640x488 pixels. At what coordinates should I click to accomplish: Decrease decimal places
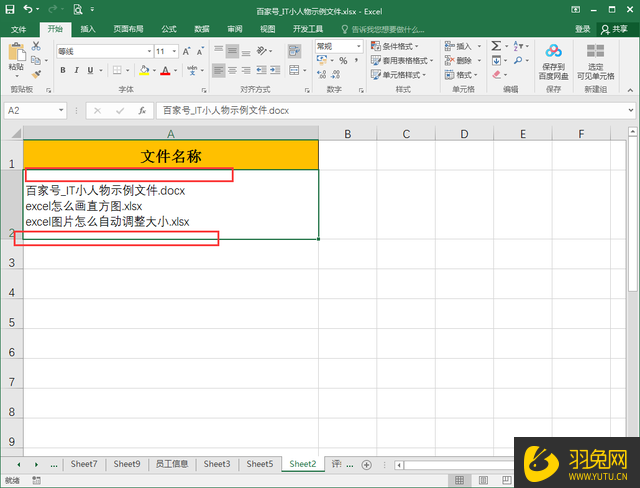[336, 74]
